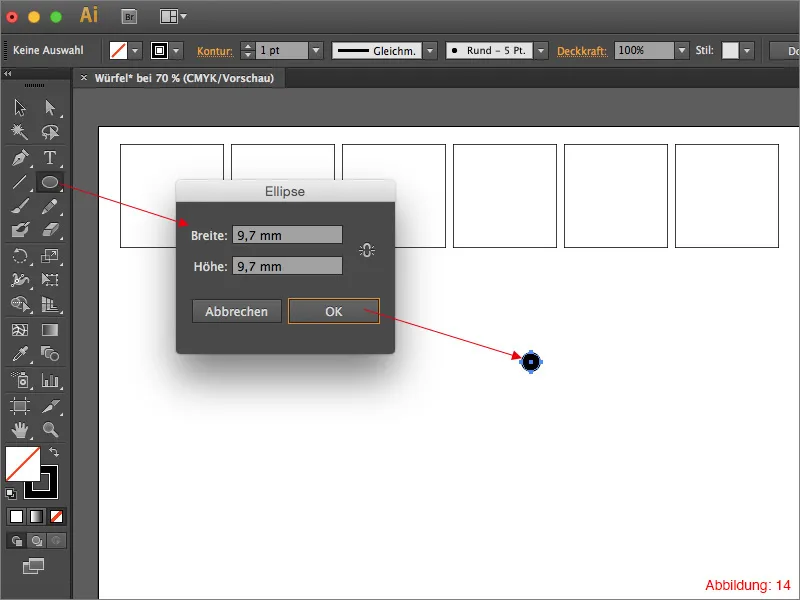Viewport: 800px width, 600px height.
Task: Choose the Lasso tool
Action: tap(49, 132)
